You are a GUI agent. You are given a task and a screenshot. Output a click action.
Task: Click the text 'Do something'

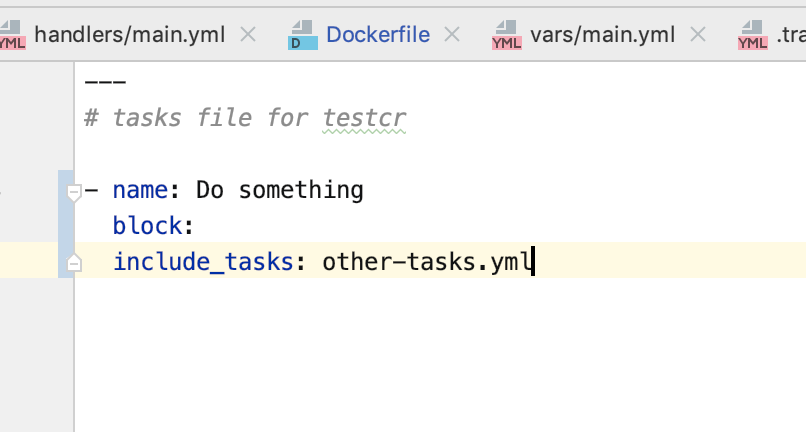pyautogui.click(x=280, y=190)
